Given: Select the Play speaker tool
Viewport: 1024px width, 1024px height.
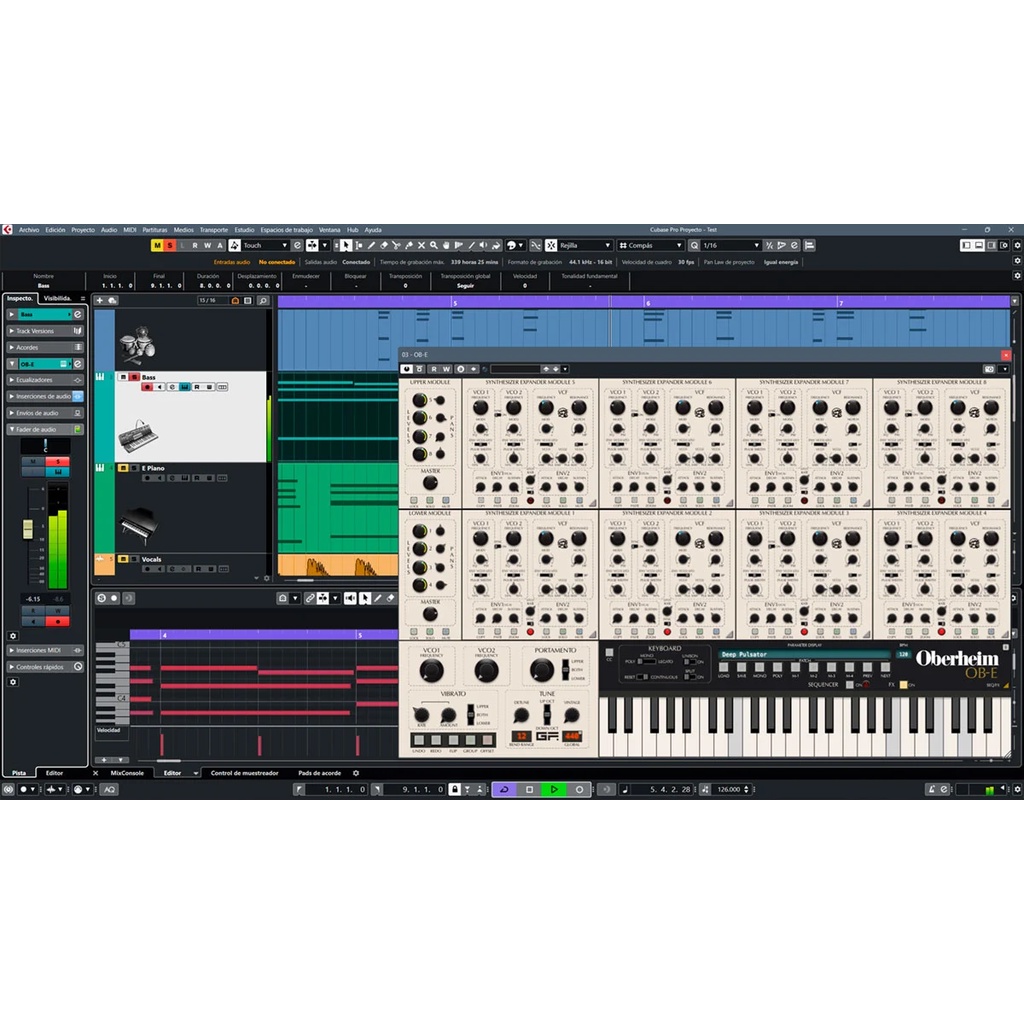Looking at the screenshot, I should [483, 246].
